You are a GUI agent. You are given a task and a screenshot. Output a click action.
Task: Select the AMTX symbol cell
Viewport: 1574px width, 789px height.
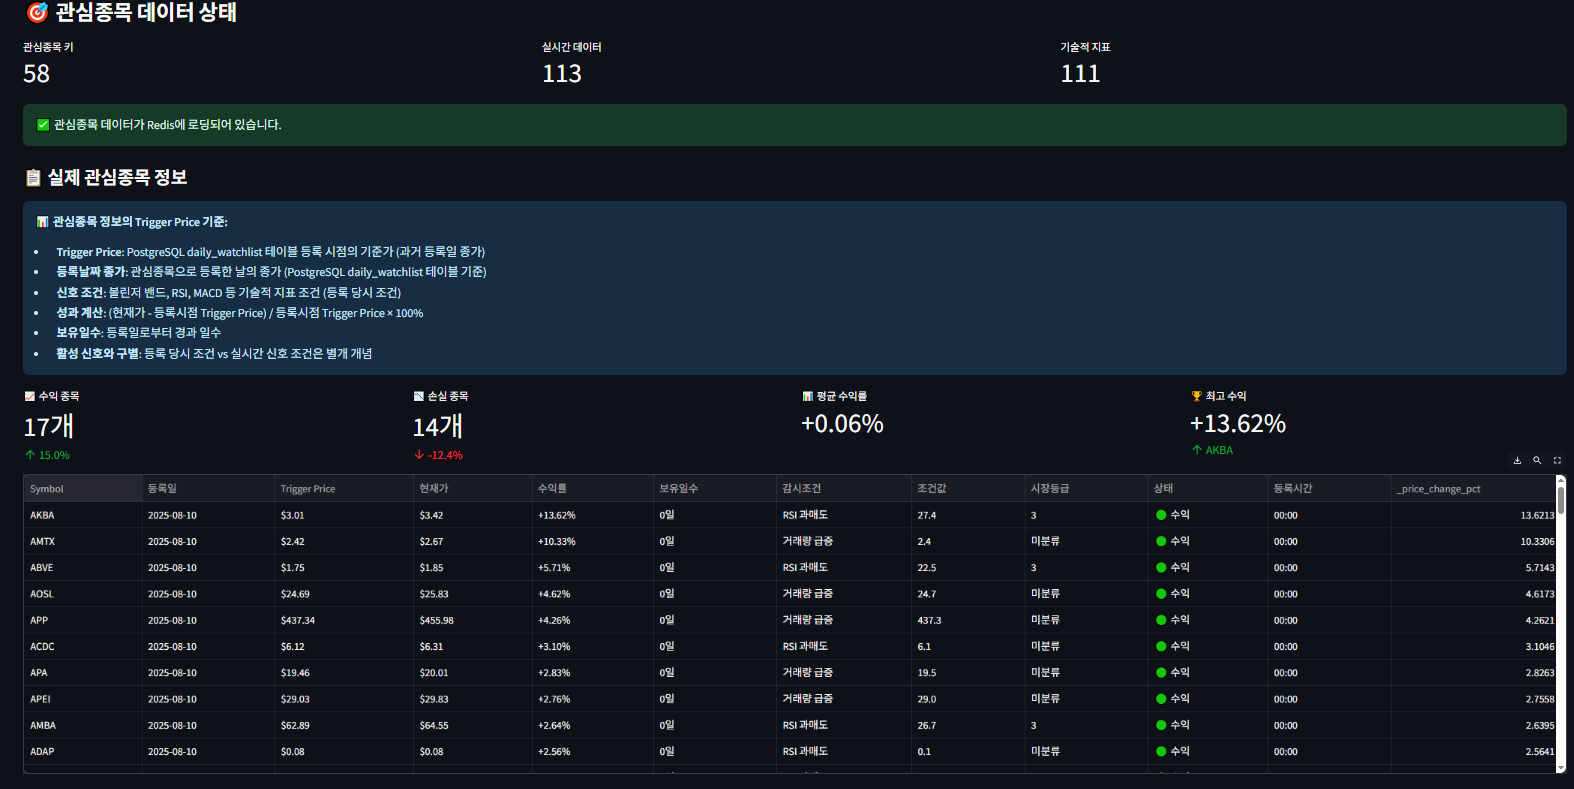[43, 542]
